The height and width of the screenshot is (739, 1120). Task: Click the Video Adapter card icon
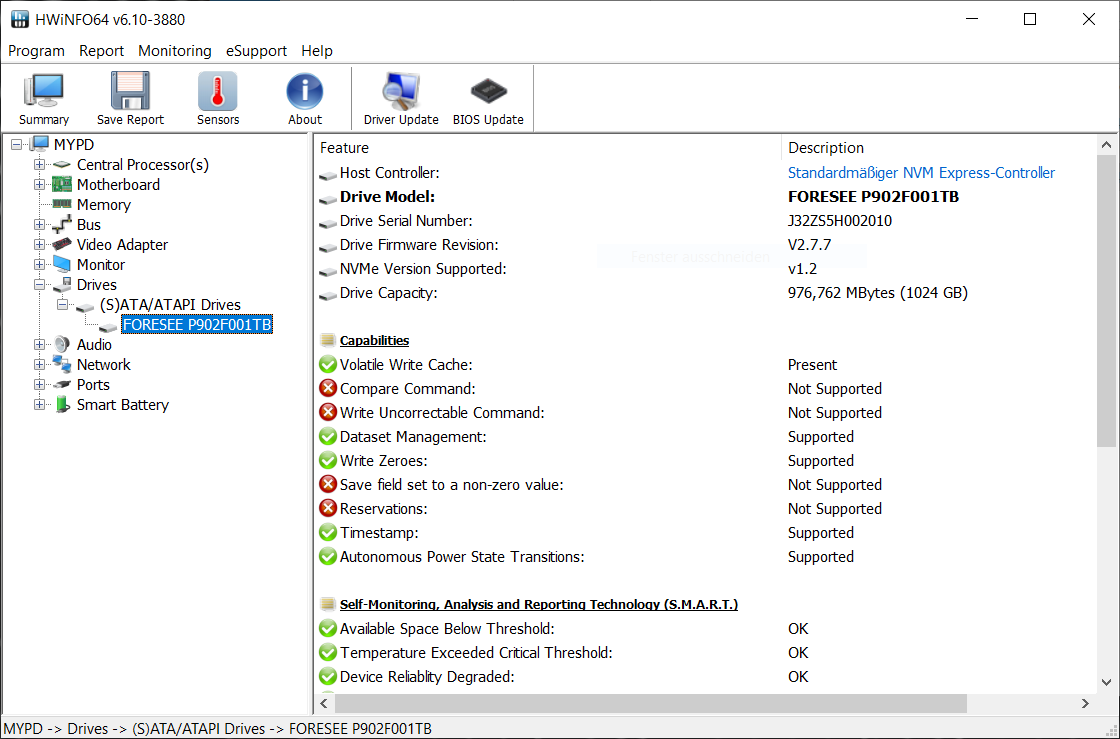tap(62, 244)
